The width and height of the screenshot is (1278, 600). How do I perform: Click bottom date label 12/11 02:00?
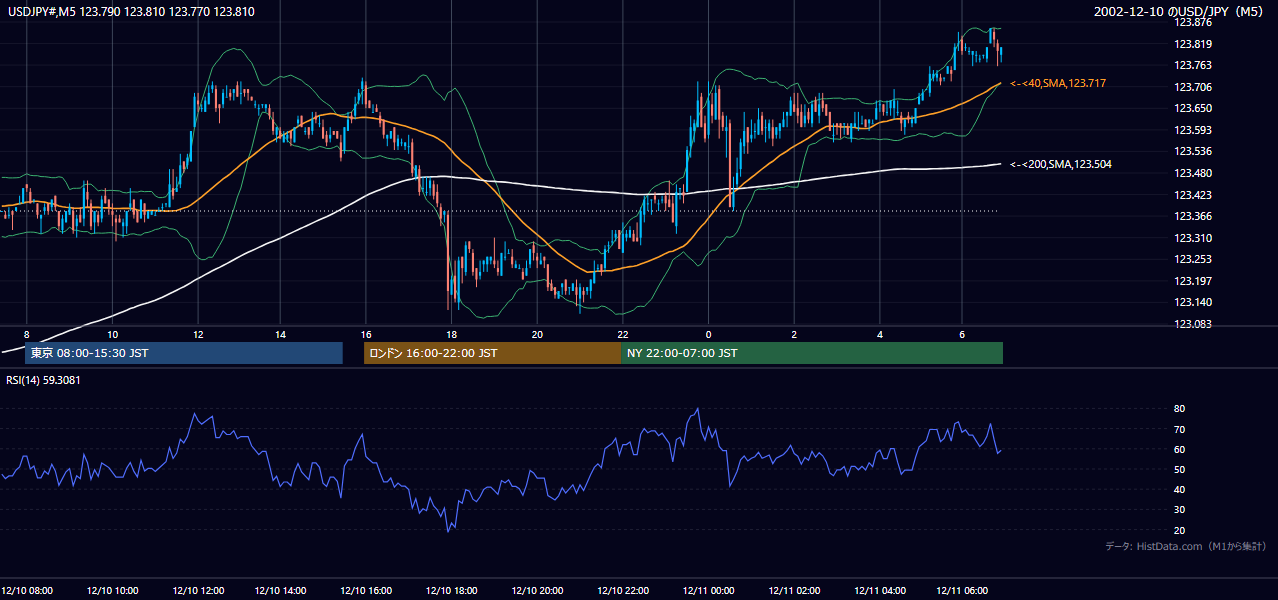[x=793, y=591]
